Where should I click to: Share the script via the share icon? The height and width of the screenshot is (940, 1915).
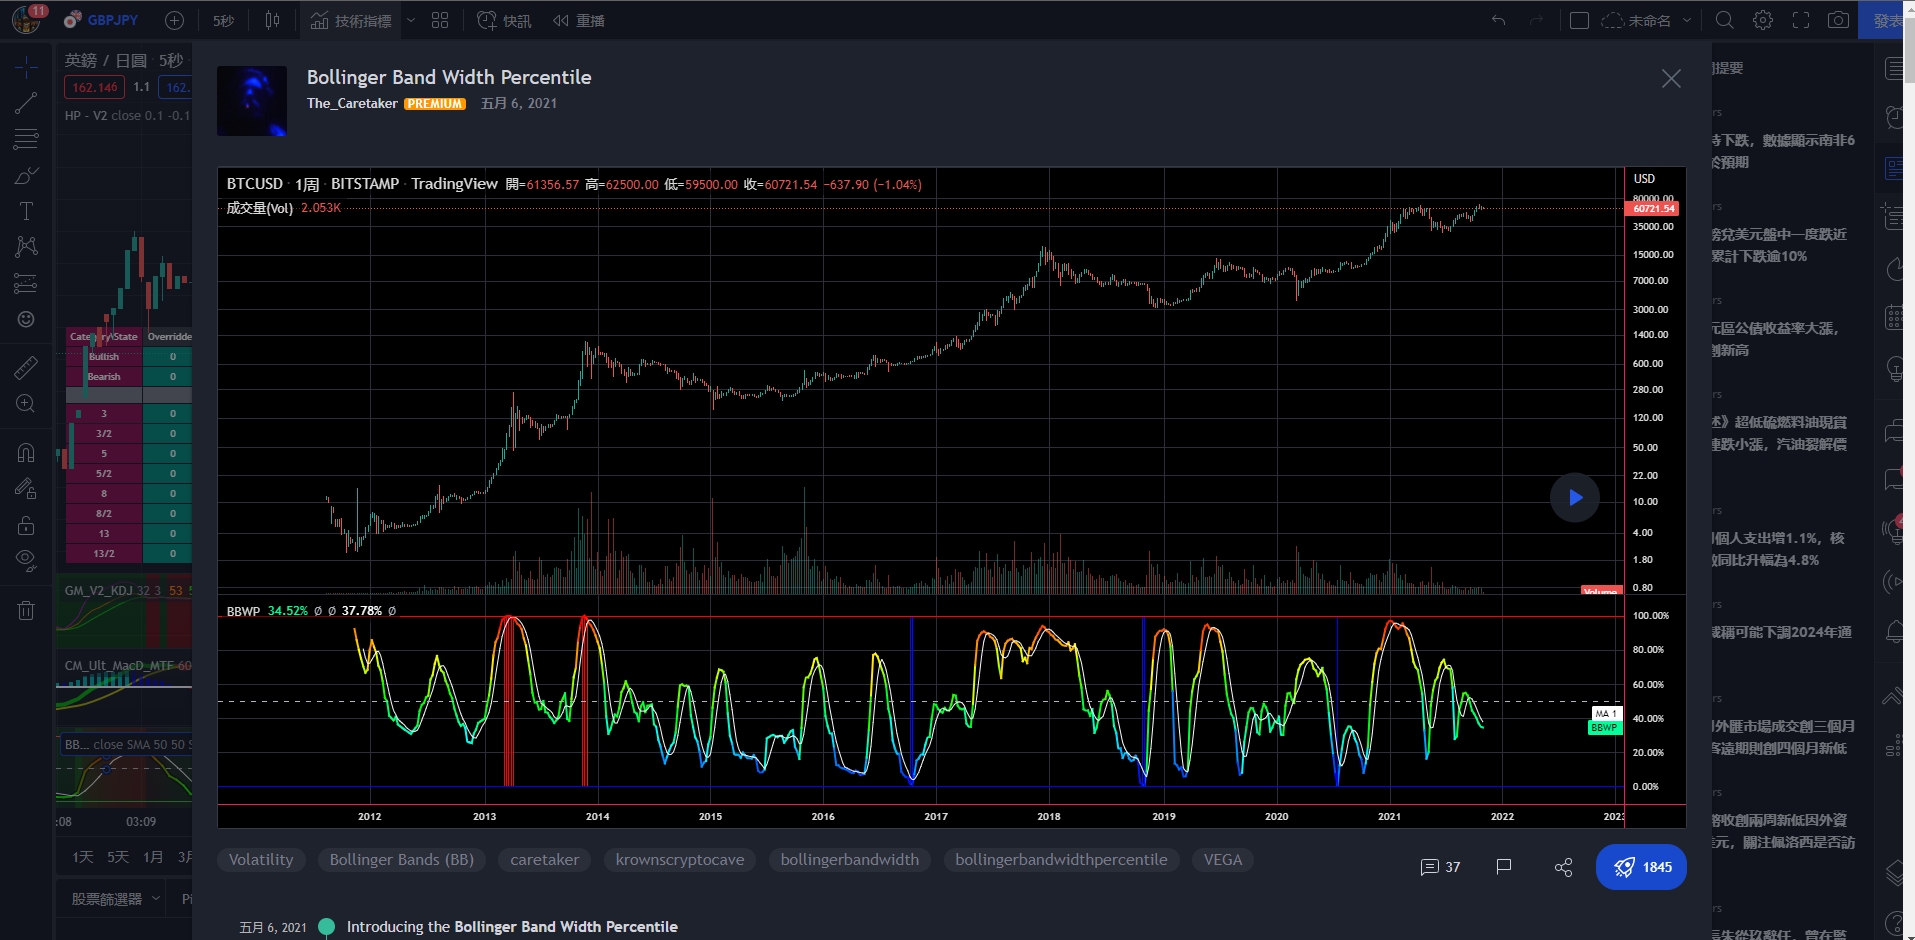1564,867
